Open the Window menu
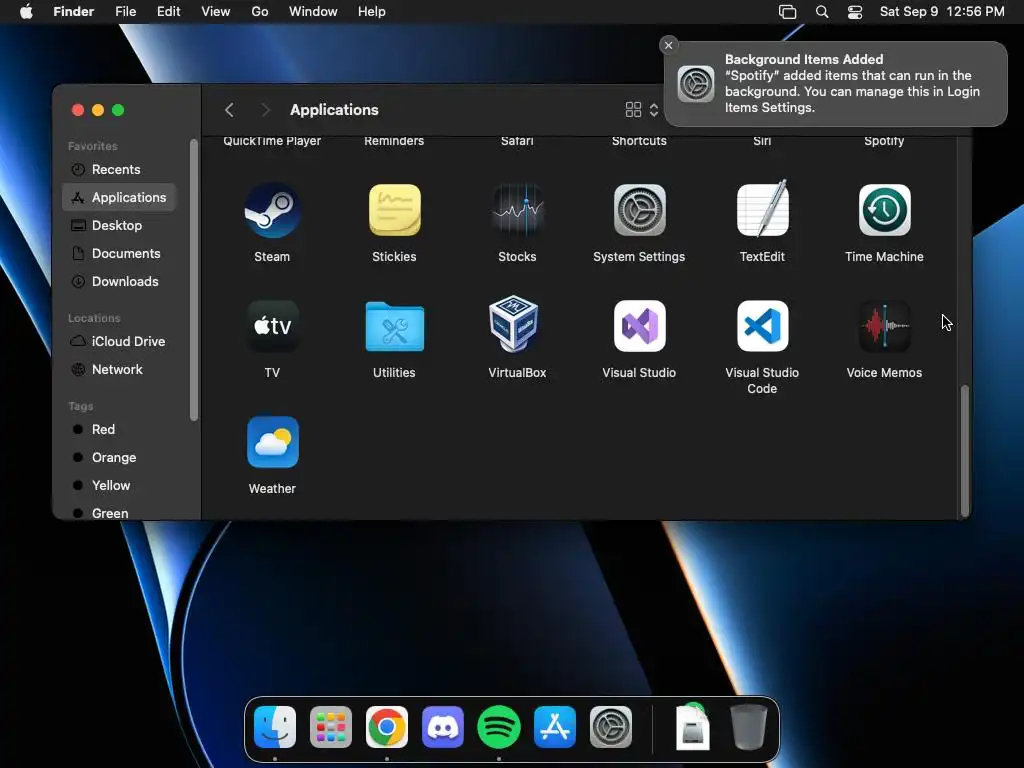The height and width of the screenshot is (768, 1024). pyautogui.click(x=313, y=12)
